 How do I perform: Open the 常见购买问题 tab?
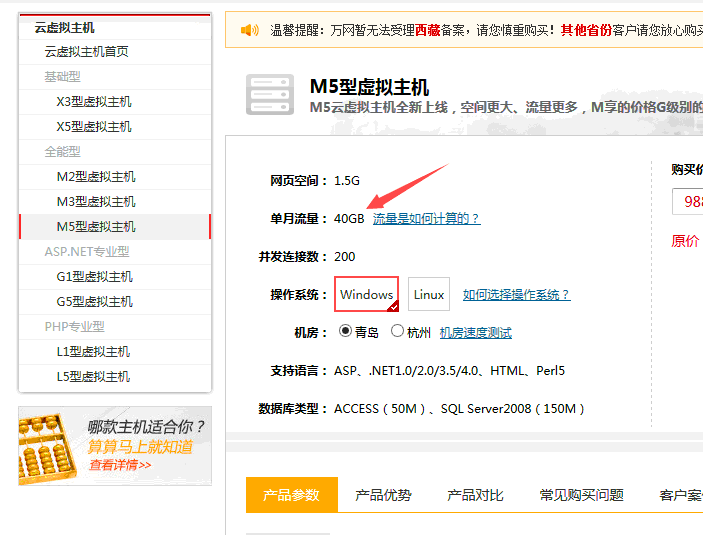coord(581,495)
